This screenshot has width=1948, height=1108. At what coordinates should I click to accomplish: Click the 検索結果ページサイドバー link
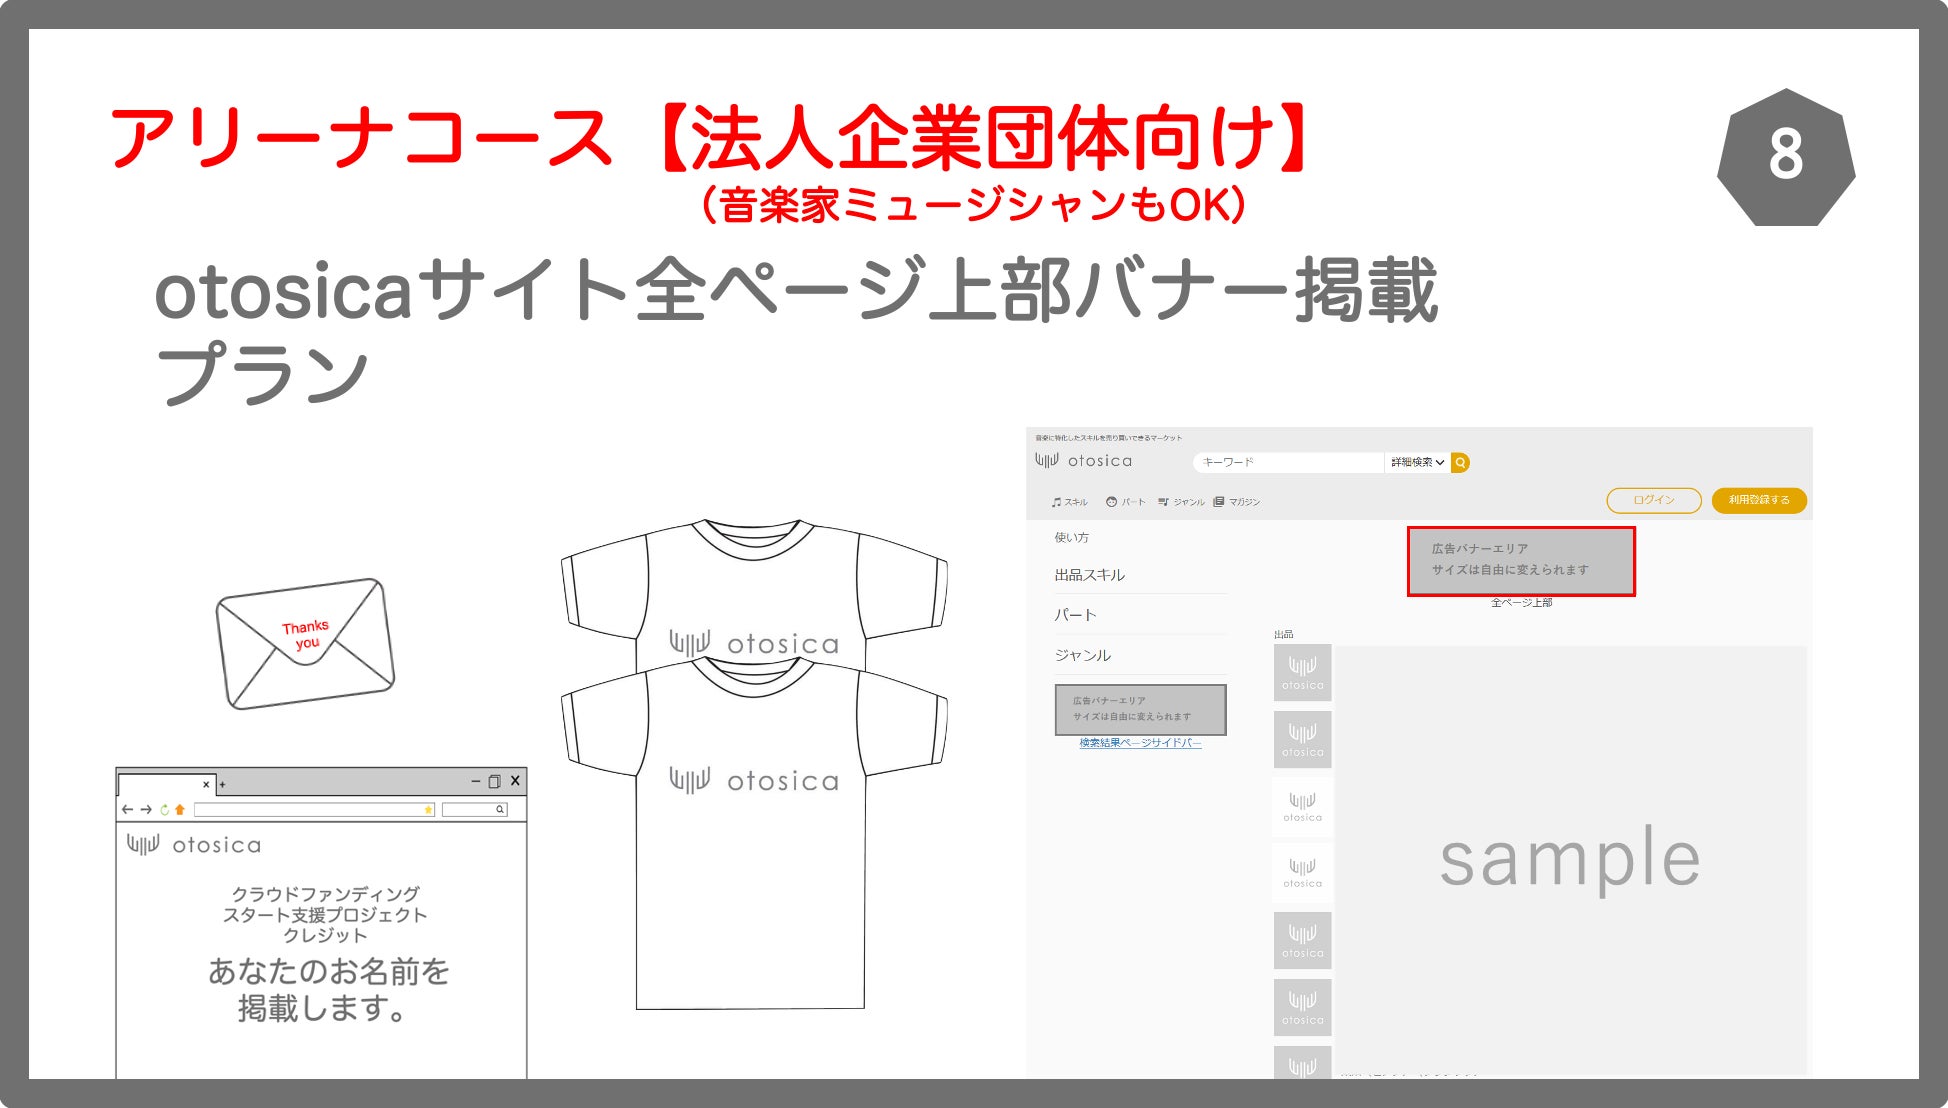point(1140,743)
